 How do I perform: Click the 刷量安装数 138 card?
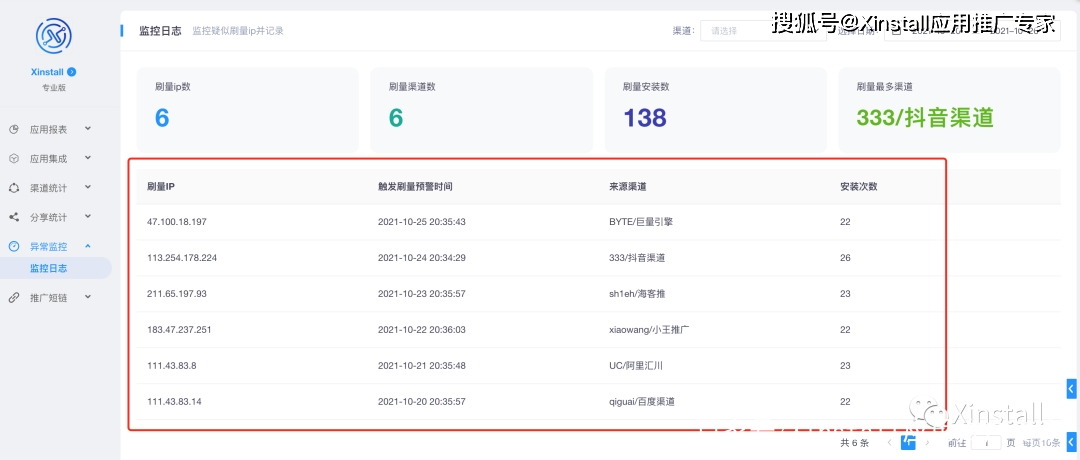pyautogui.click(x=716, y=109)
